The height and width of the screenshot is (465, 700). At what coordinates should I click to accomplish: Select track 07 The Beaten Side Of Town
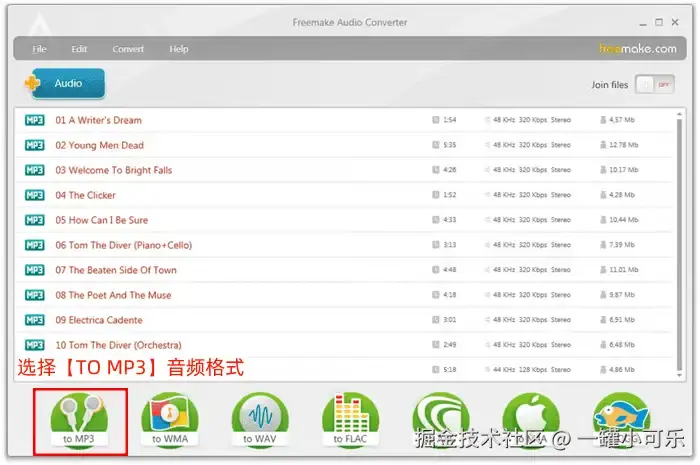click(344, 270)
